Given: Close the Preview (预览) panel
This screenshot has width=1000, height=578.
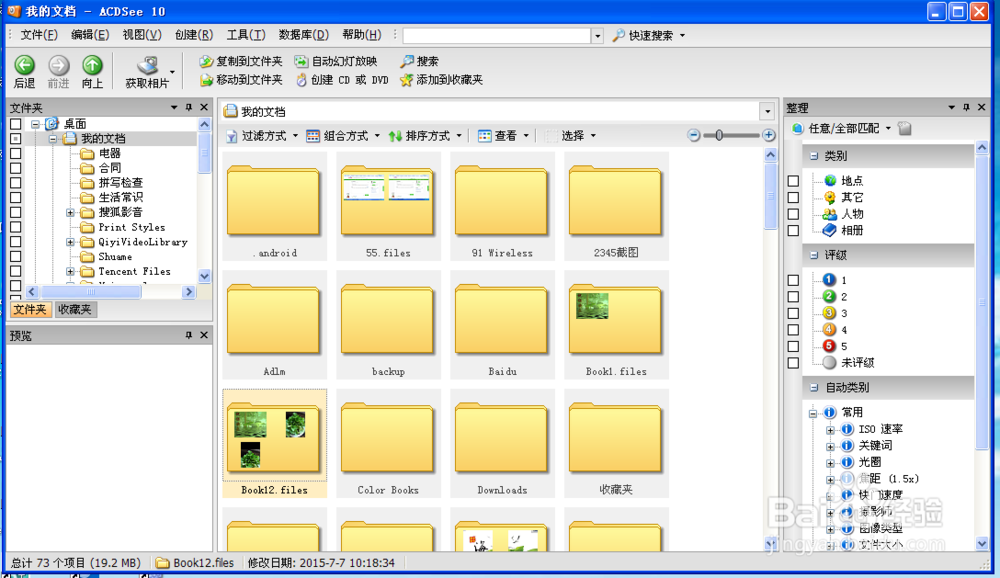Looking at the screenshot, I should [x=204, y=335].
